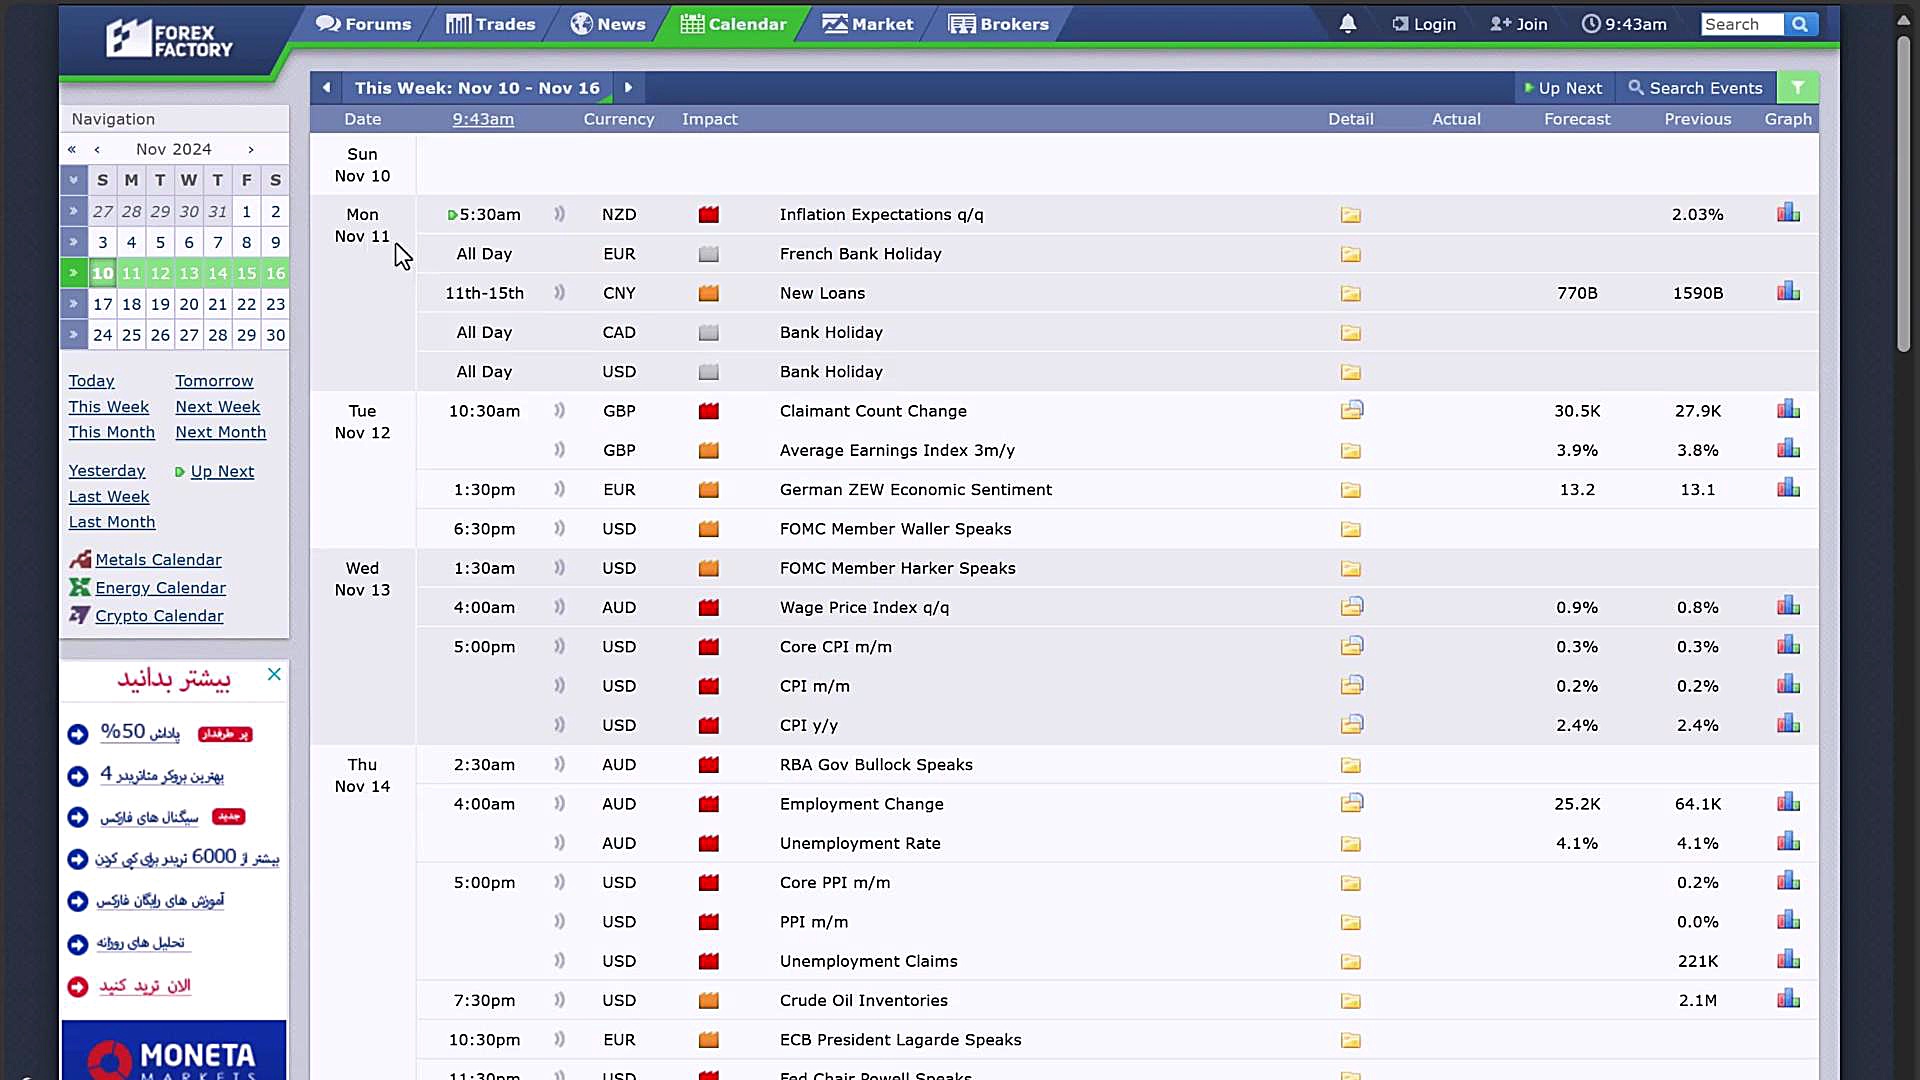
Task: Open the calendar filter funnel icon
Action: (x=1798, y=88)
